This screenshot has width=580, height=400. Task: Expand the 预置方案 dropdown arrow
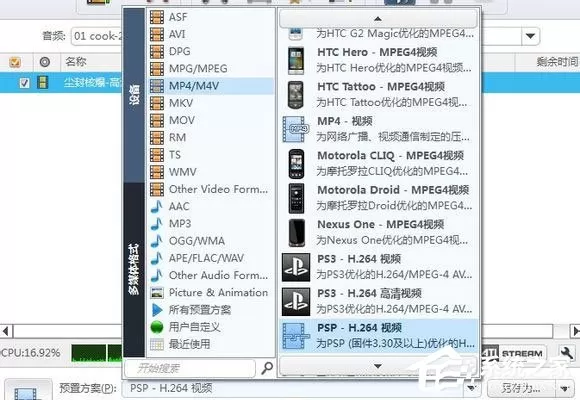(471, 388)
